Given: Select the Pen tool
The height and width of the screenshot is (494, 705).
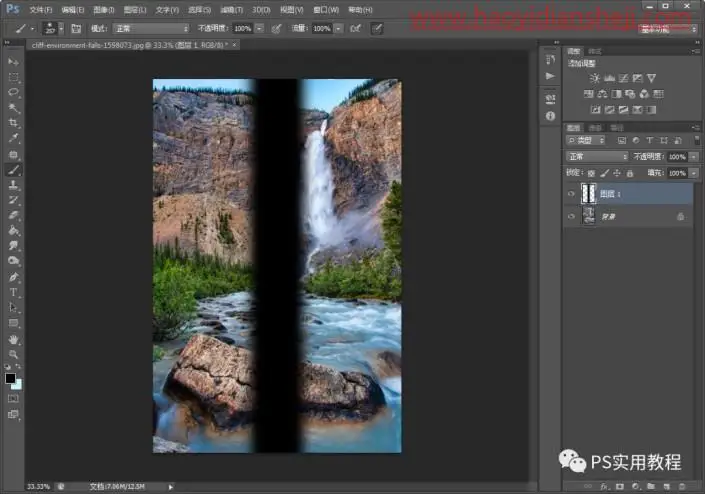Looking at the screenshot, I should pos(13,277).
